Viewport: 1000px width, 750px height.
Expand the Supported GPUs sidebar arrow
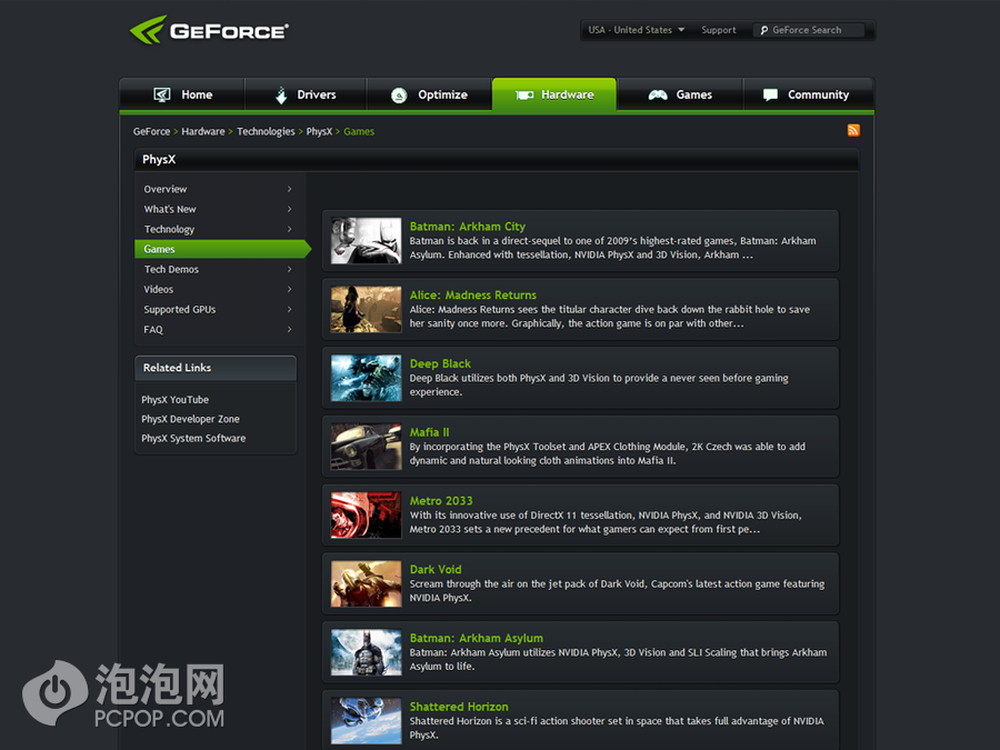289,309
